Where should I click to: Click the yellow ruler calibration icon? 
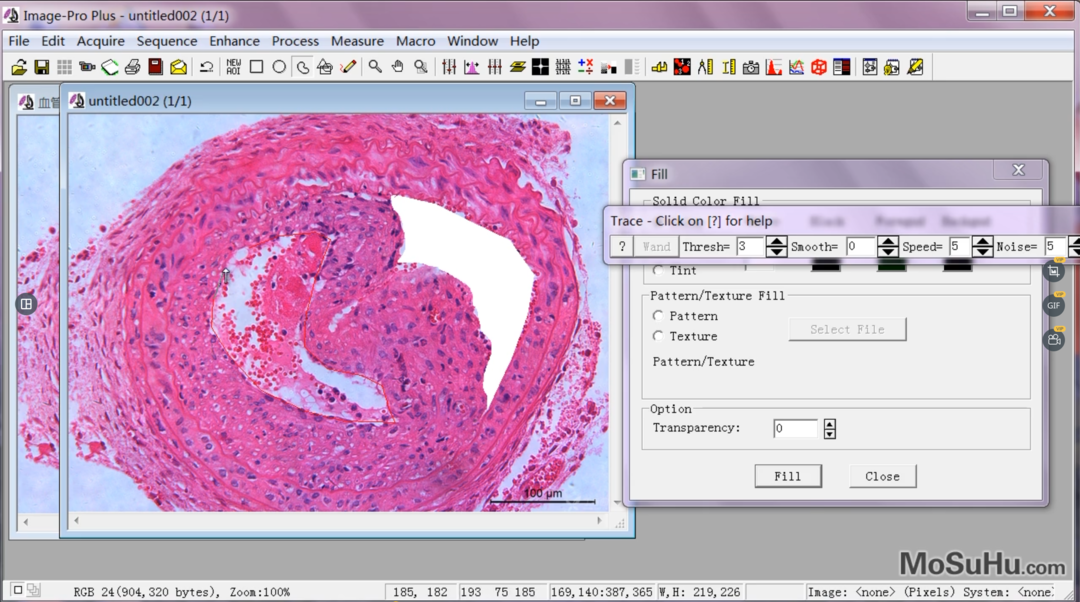728,67
